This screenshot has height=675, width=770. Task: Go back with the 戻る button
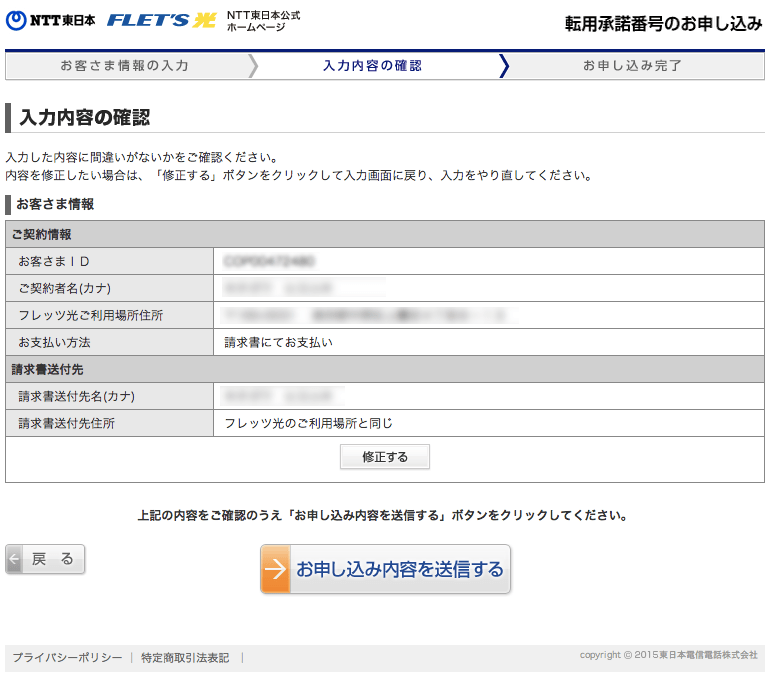tap(45, 559)
